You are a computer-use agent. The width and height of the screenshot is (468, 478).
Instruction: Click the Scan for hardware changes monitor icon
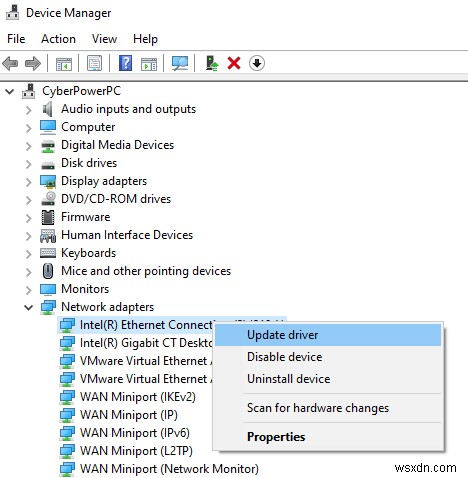tap(180, 63)
